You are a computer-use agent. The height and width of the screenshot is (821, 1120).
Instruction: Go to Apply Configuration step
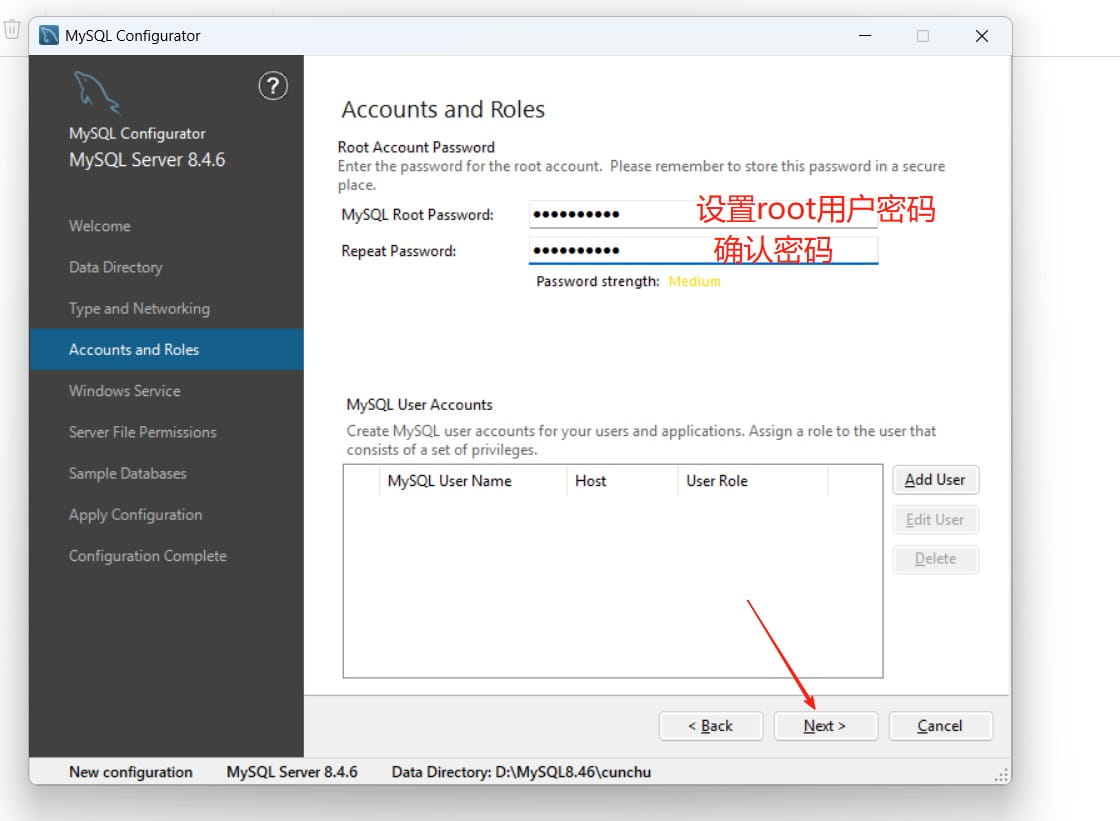tap(135, 514)
